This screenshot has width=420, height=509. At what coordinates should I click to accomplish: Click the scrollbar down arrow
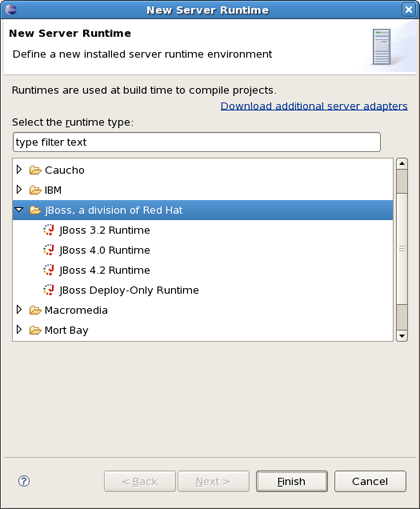[402, 336]
